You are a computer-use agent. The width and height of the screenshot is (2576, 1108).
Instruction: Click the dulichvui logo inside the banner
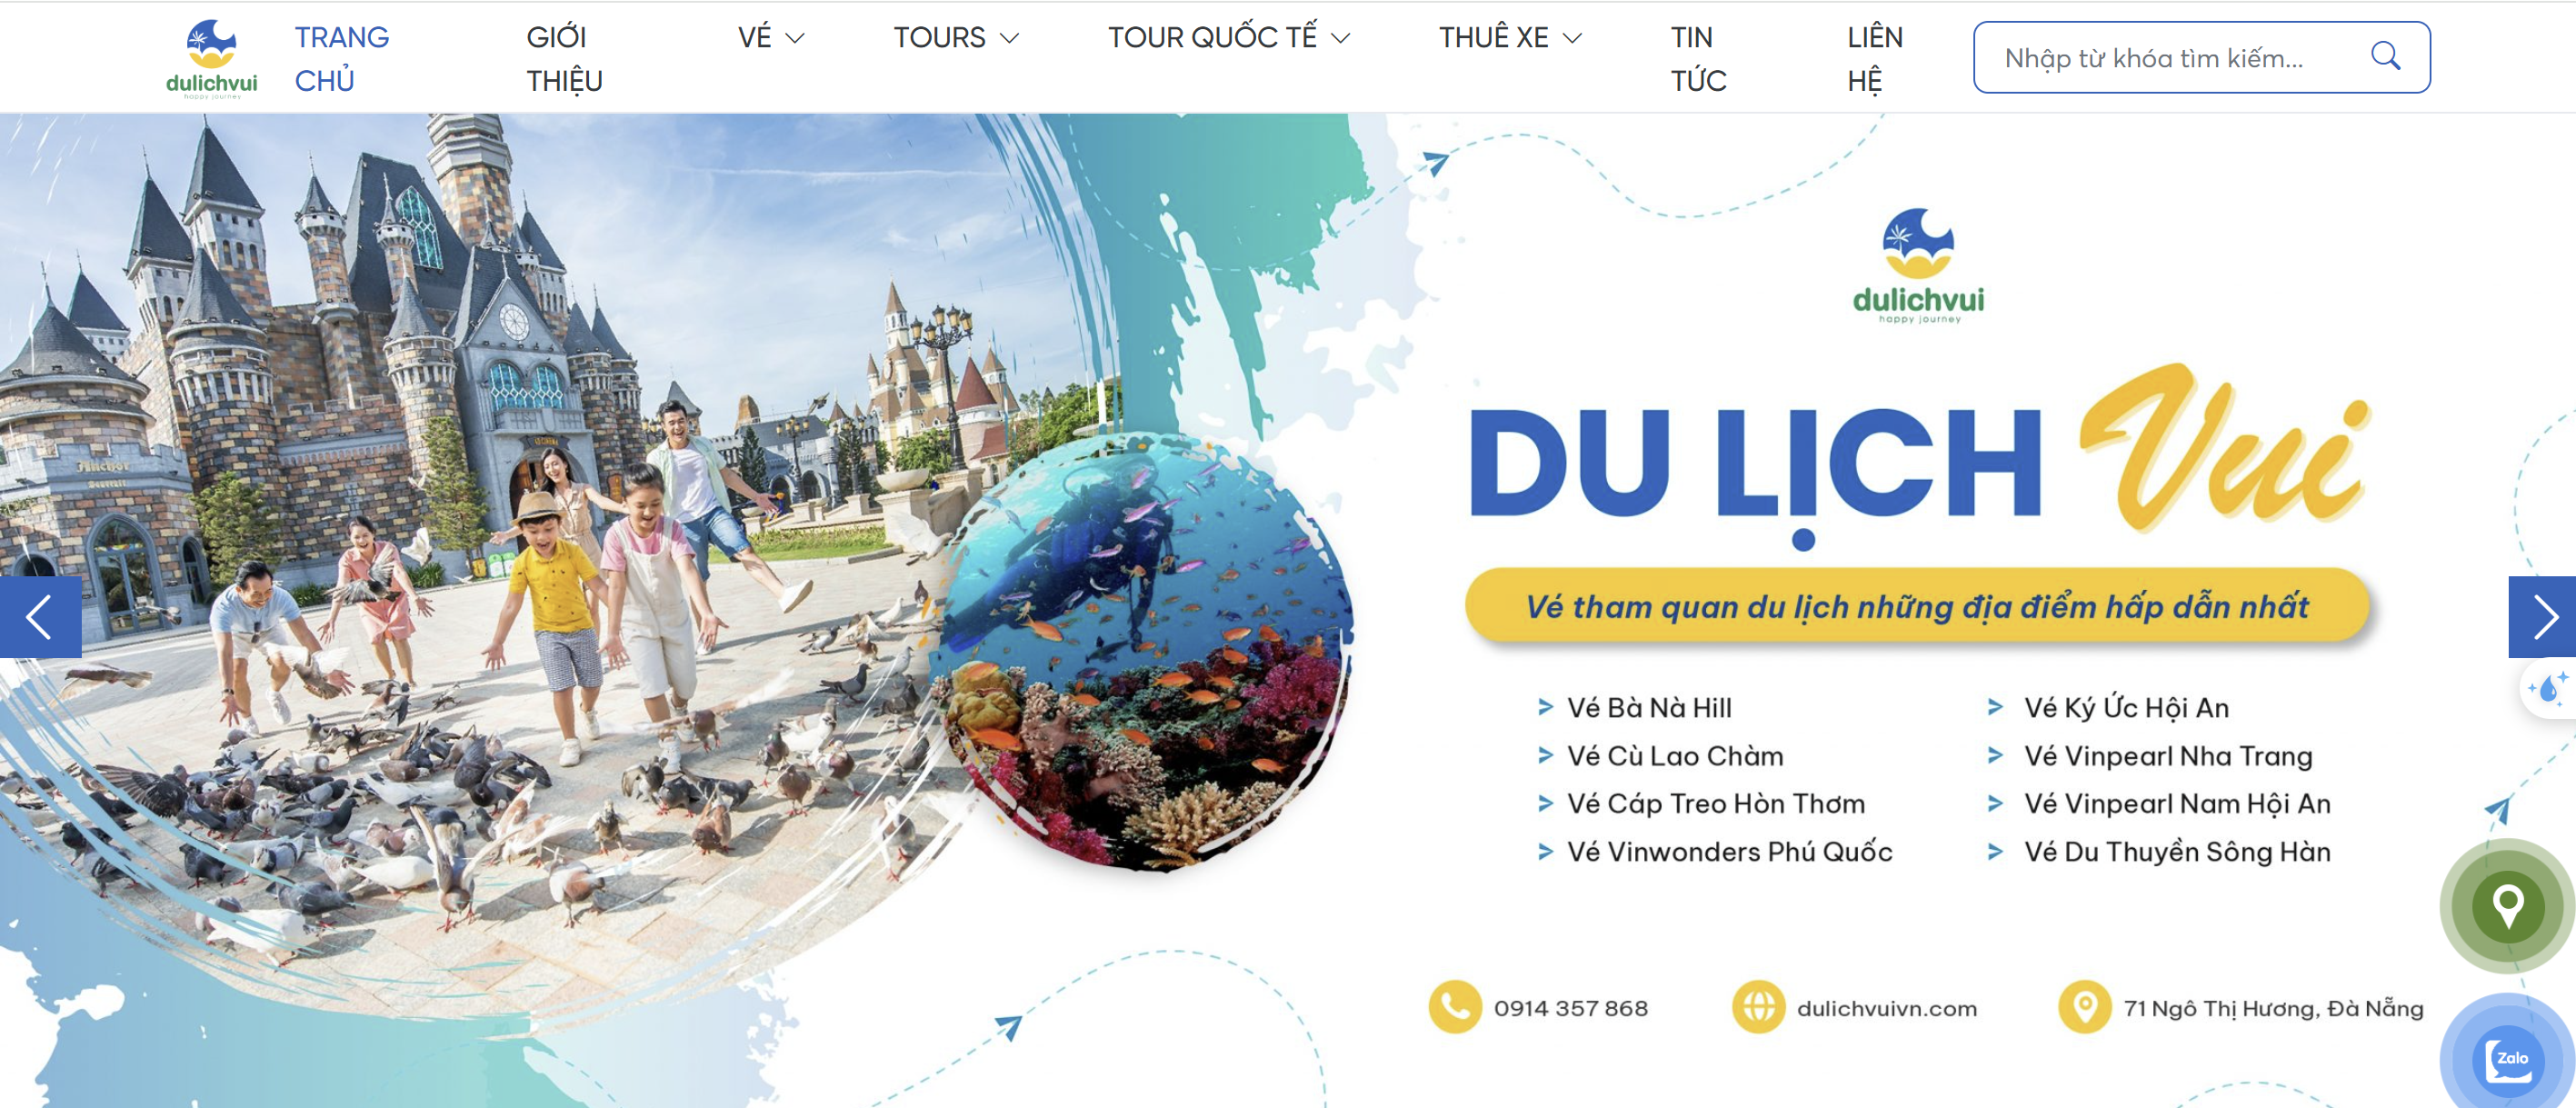[x=1918, y=266]
